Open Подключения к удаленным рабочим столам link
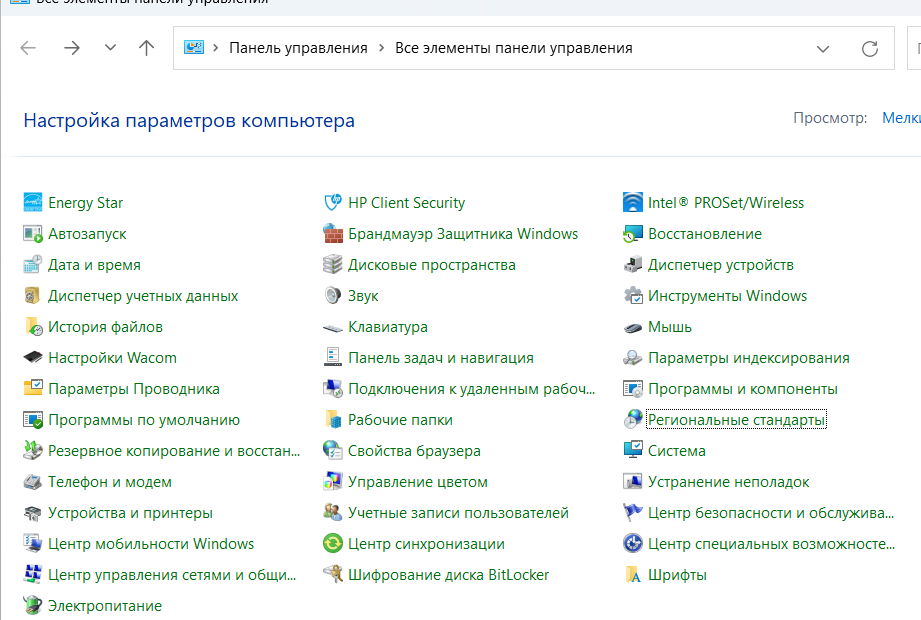The image size is (921, 620). 472,389
